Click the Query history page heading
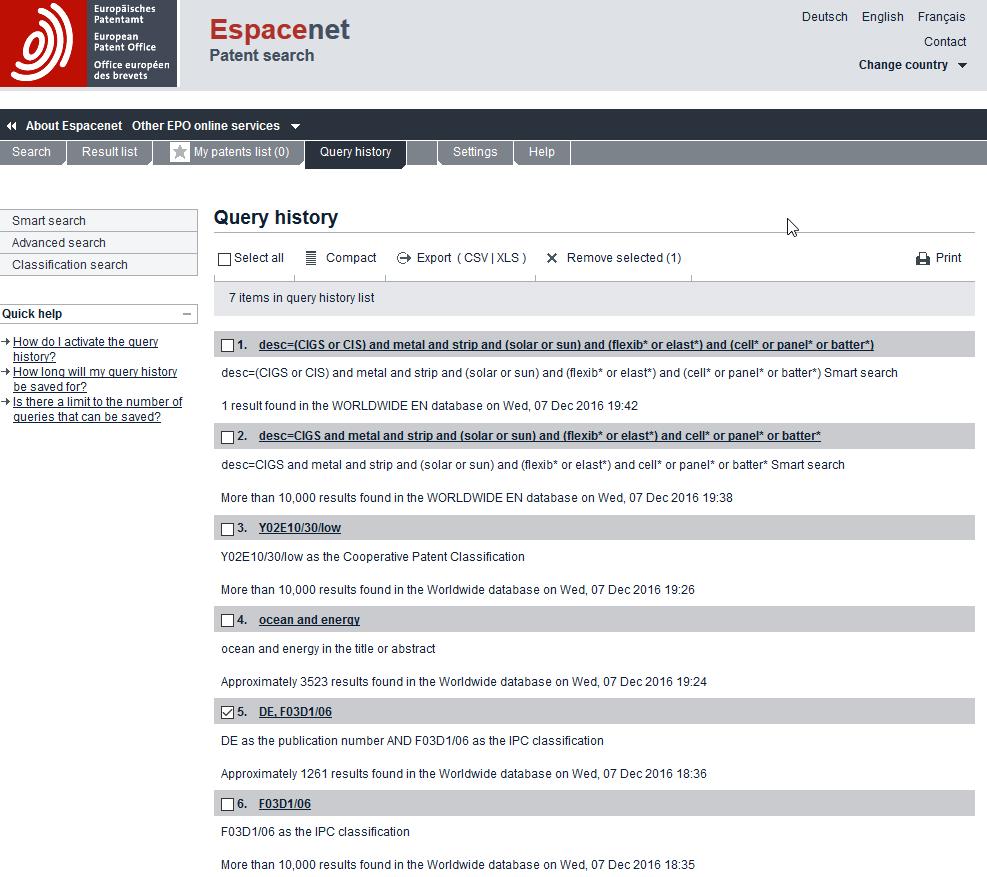Image resolution: width=987 pixels, height=877 pixels. click(276, 218)
